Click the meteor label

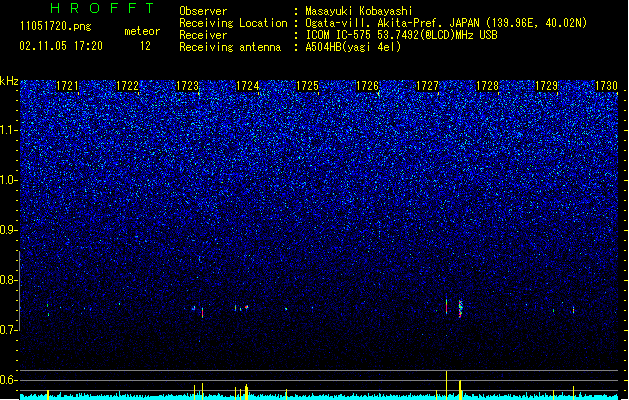click(142, 31)
